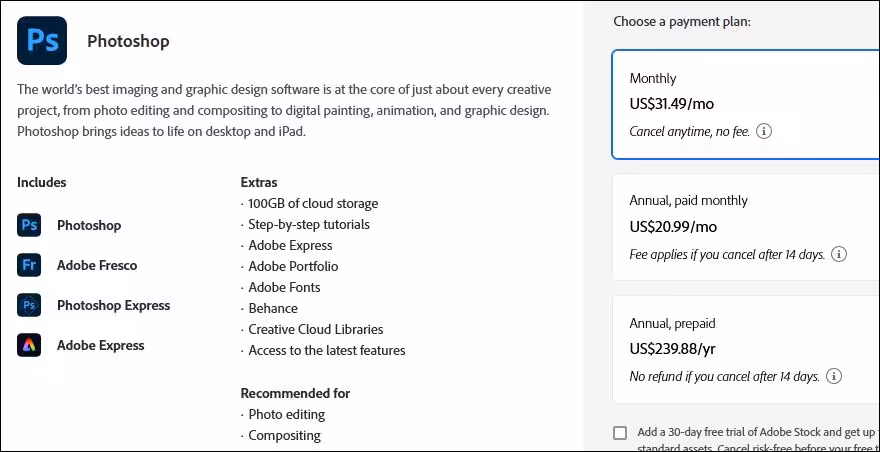The height and width of the screenshot is (452, 880).
Task: Click the Adobe Express app label
Action: 100,345
